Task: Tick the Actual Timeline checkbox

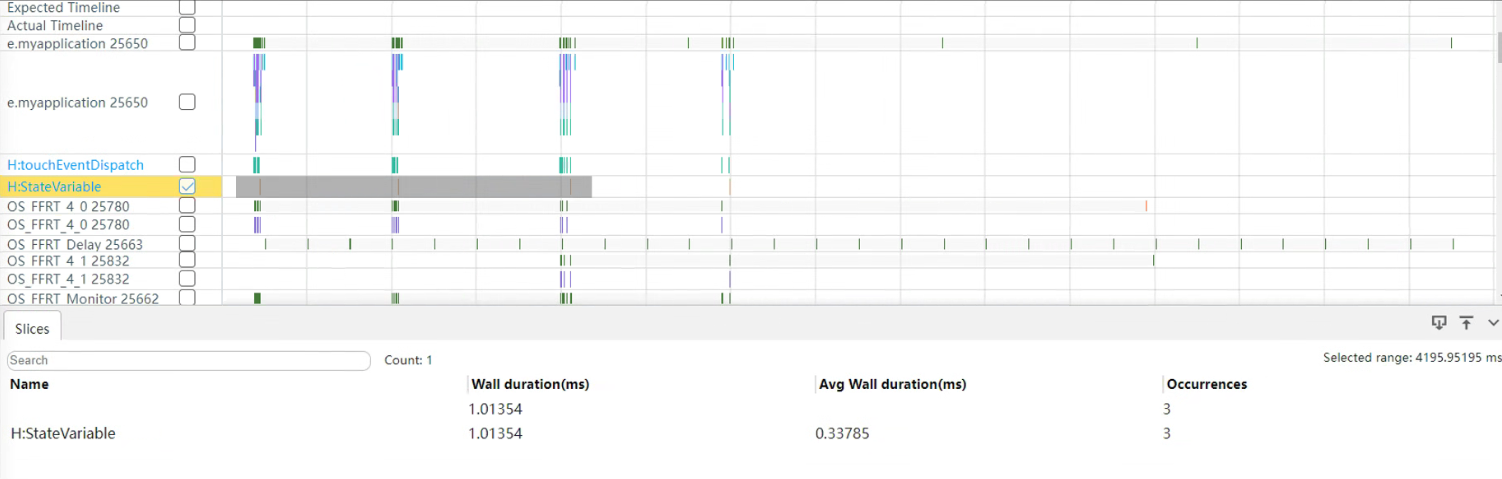Action: pos(187,25)
